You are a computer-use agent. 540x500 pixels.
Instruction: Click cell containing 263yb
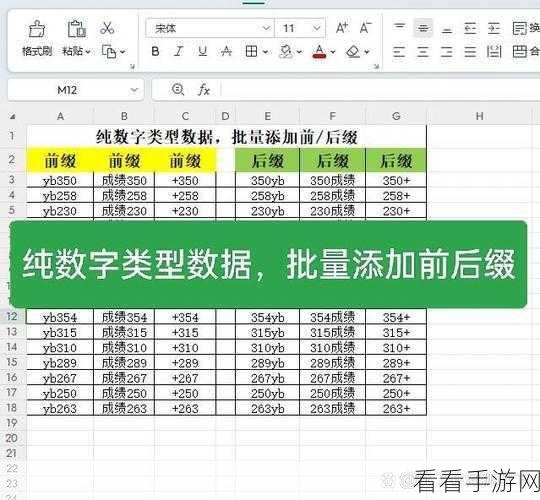pos(268,408)
